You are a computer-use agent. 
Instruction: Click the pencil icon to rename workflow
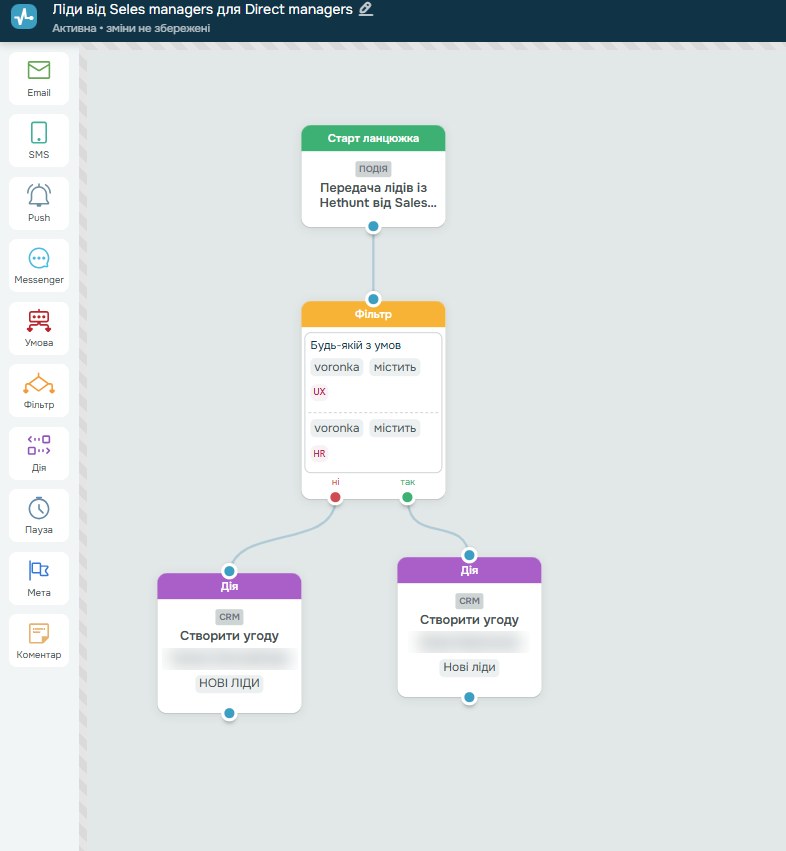[366, 9]
